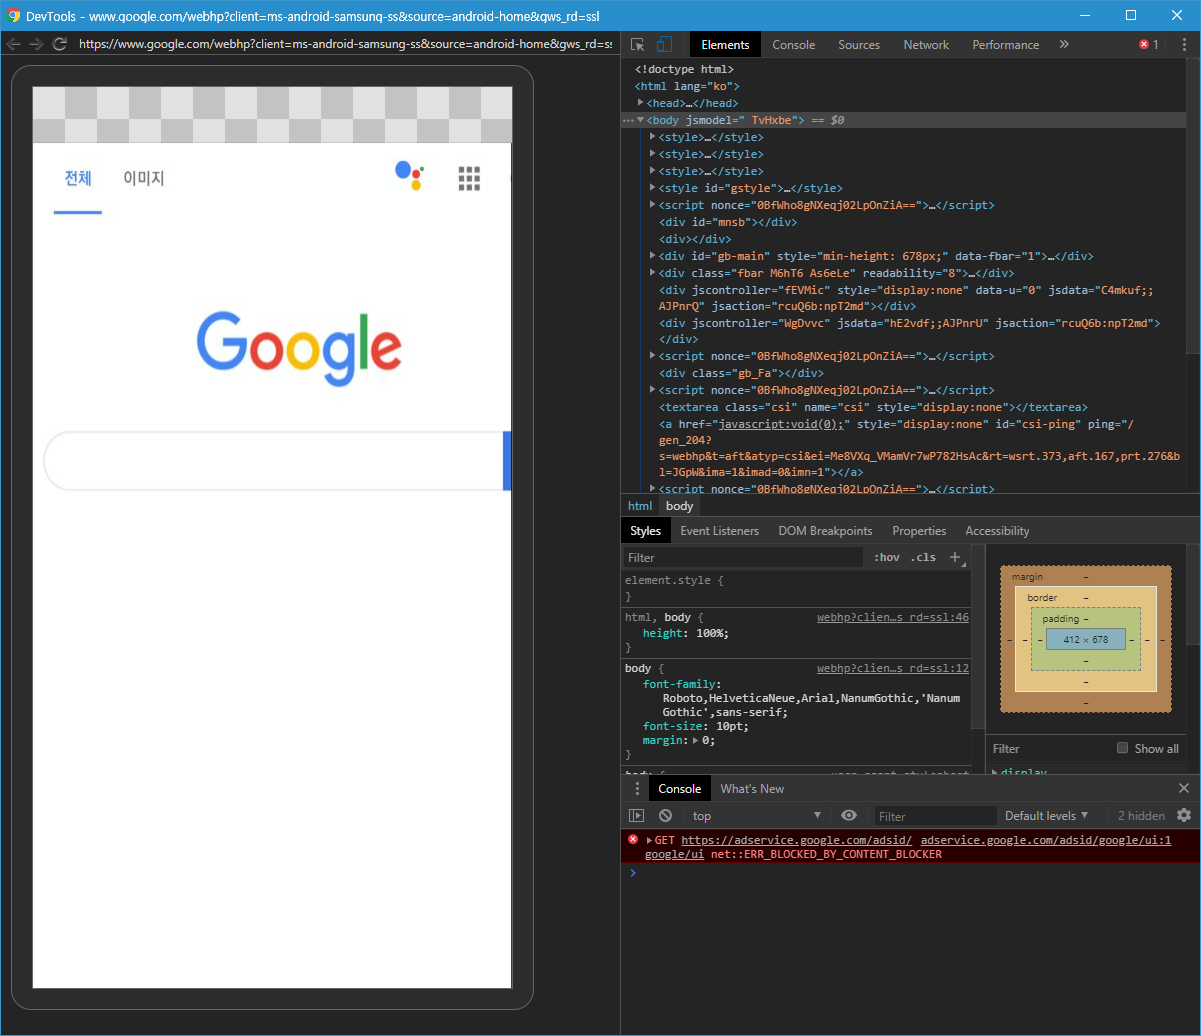Open the DOM Breakpoints tab
This screenshot has width=1201, height=1036.
pyautogui.click(x=825, y=531)
